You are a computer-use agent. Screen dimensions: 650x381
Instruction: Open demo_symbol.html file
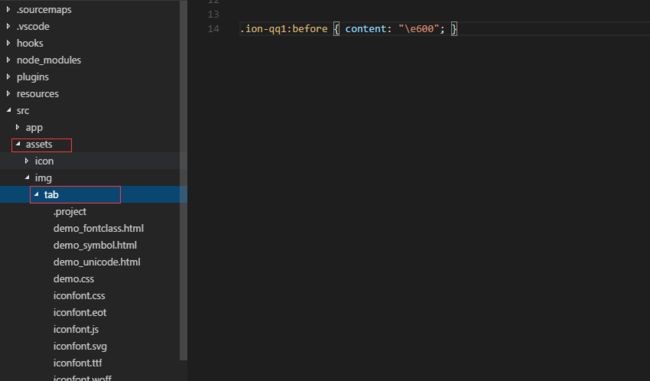95,245
